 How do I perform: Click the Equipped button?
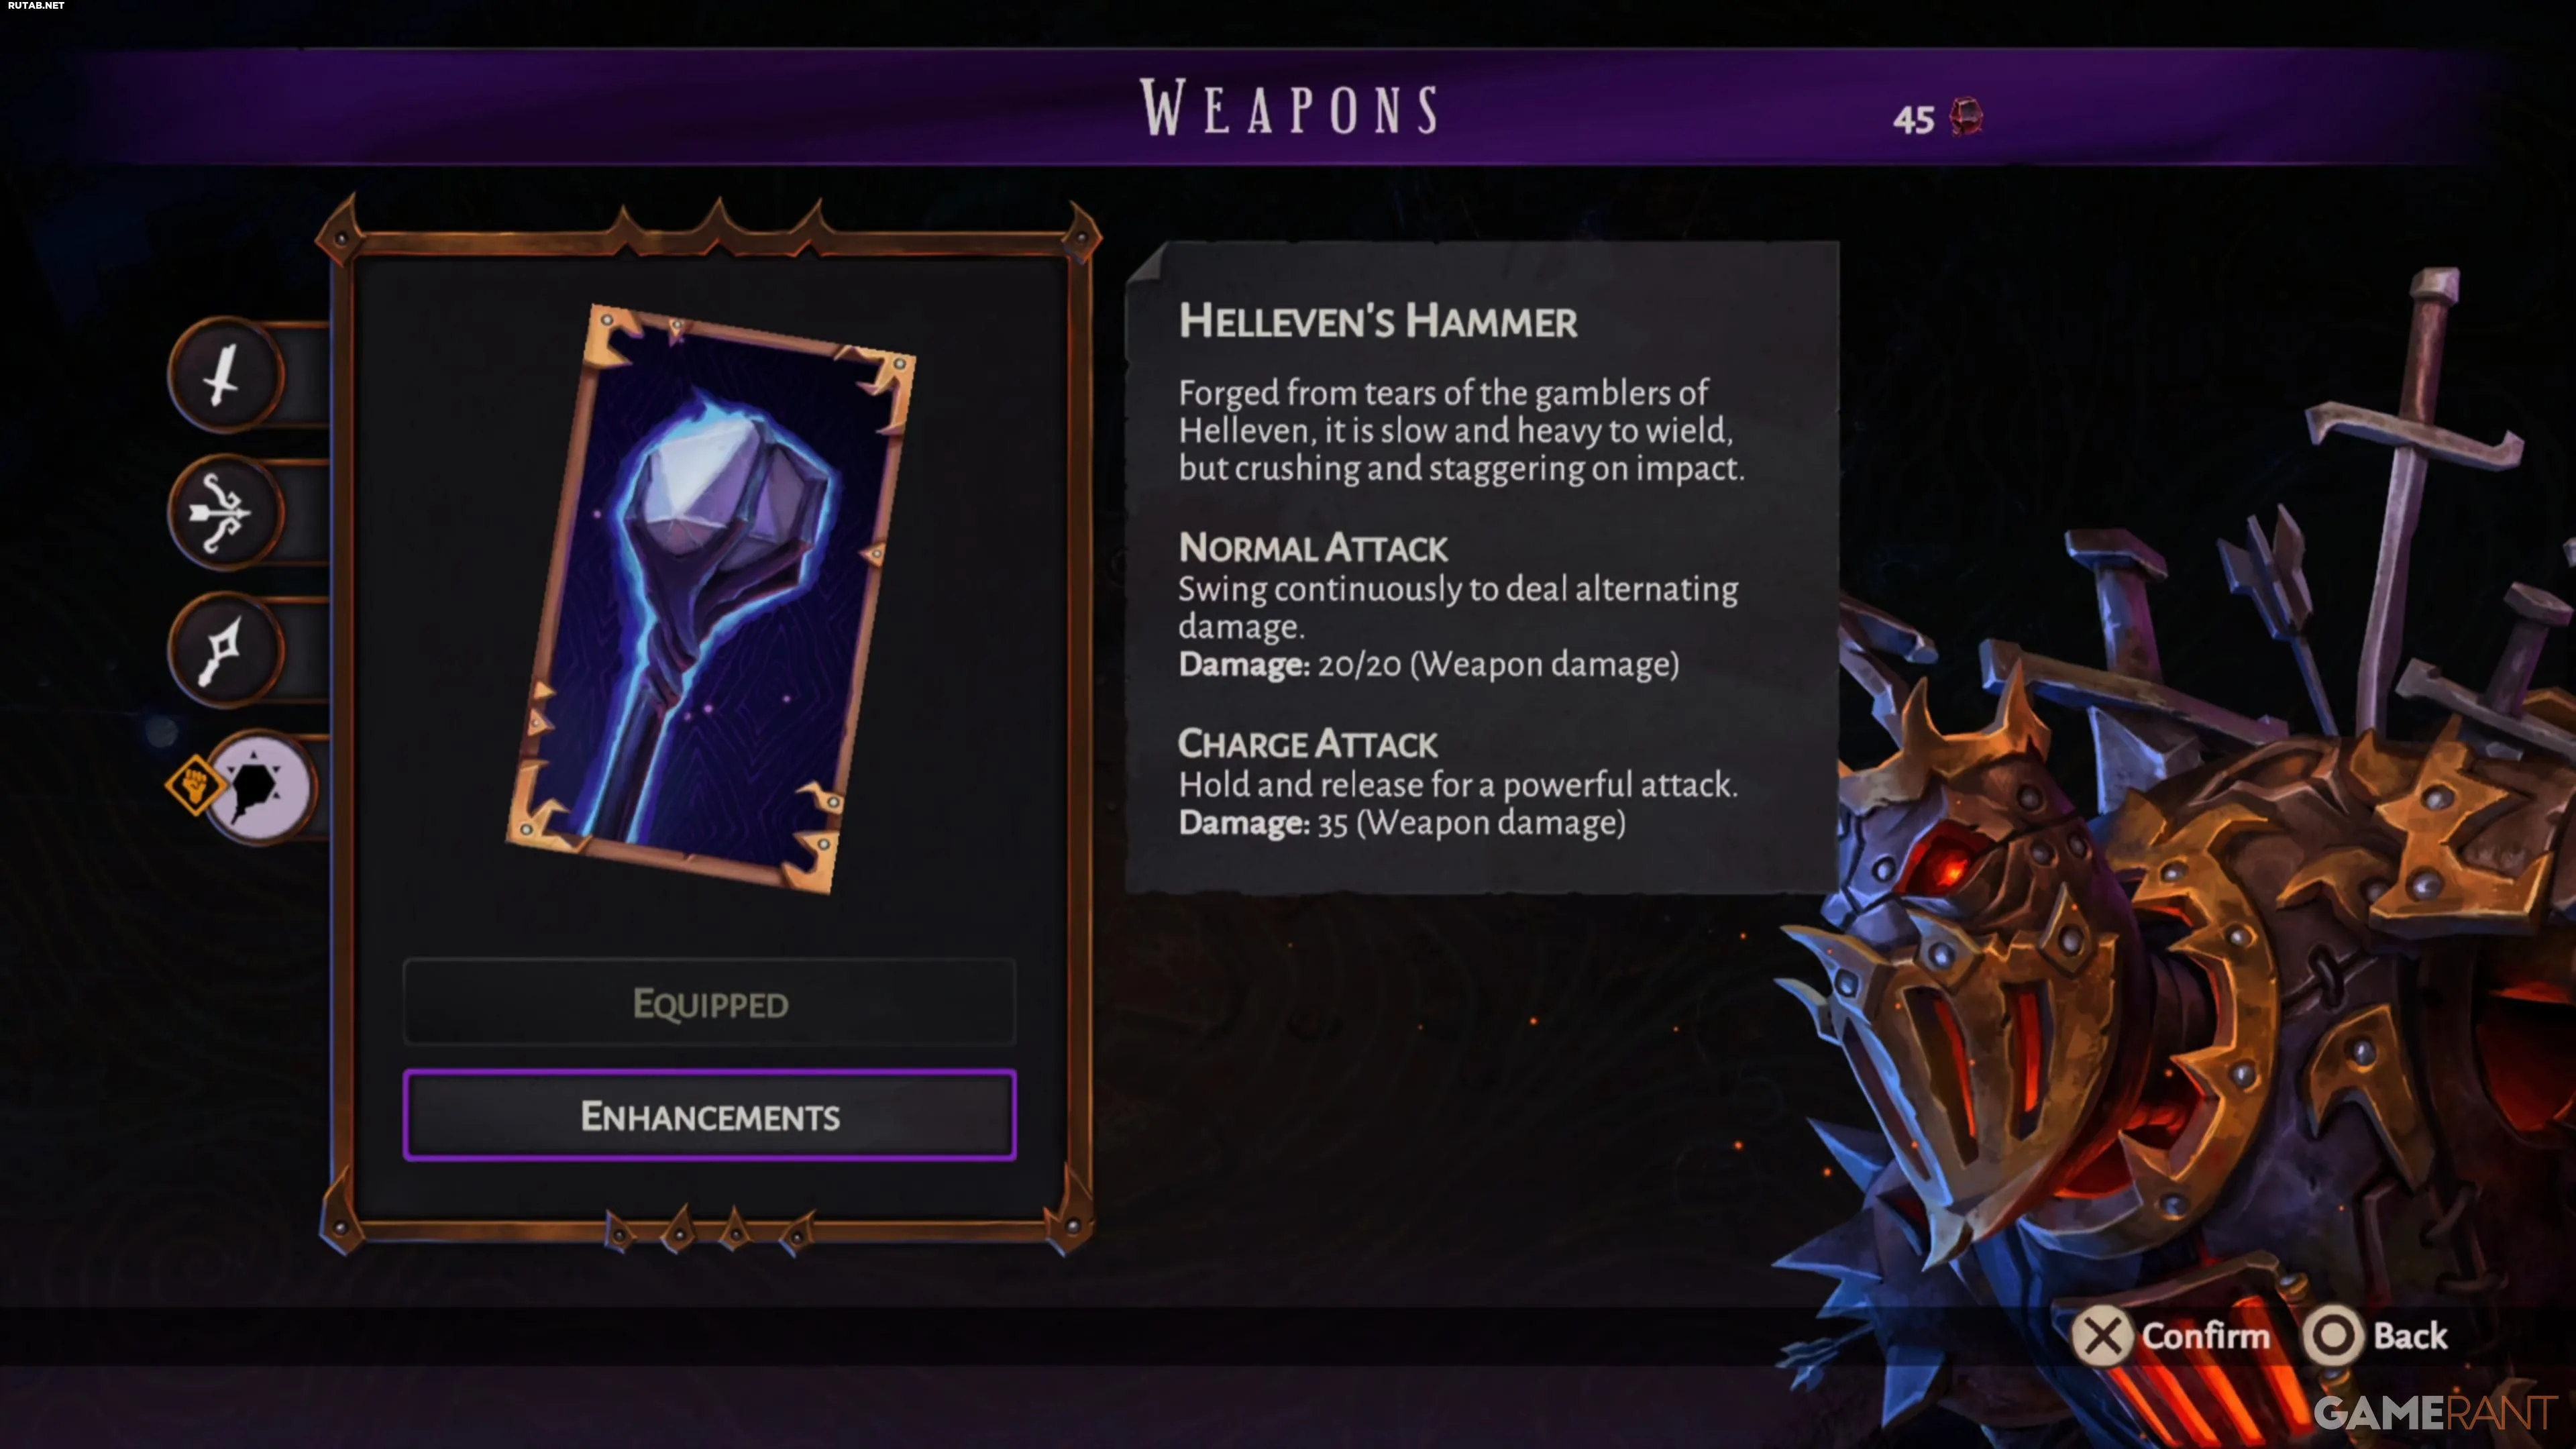(x=710, y=1003)
